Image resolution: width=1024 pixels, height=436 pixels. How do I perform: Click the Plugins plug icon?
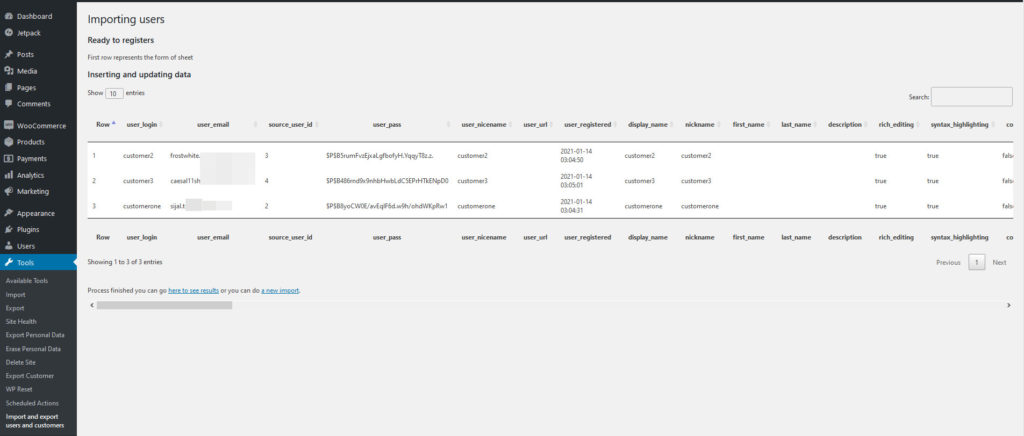point(8,230)
